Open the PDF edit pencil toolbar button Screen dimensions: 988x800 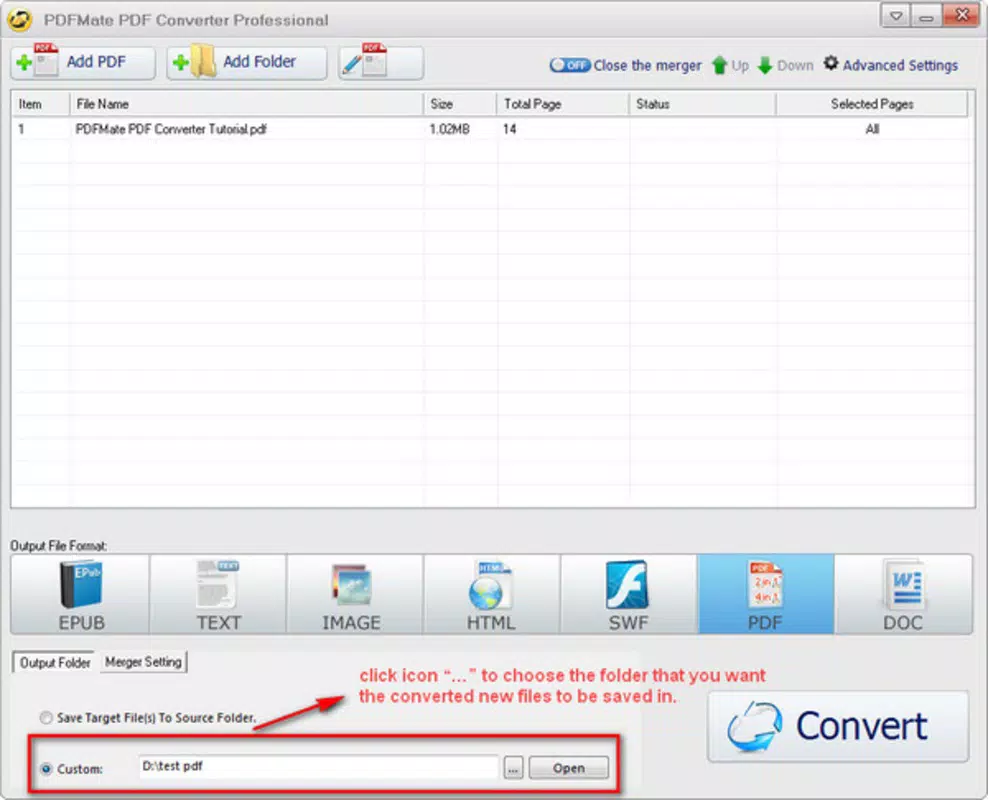click(381, 62)
